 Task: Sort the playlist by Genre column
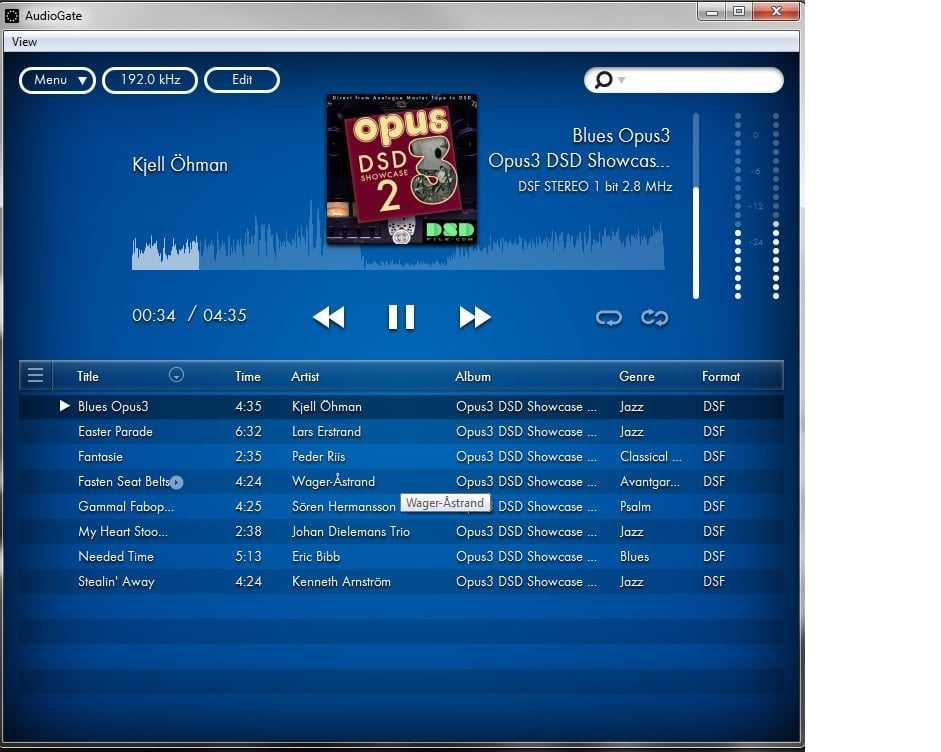click(x=637, y=376)
